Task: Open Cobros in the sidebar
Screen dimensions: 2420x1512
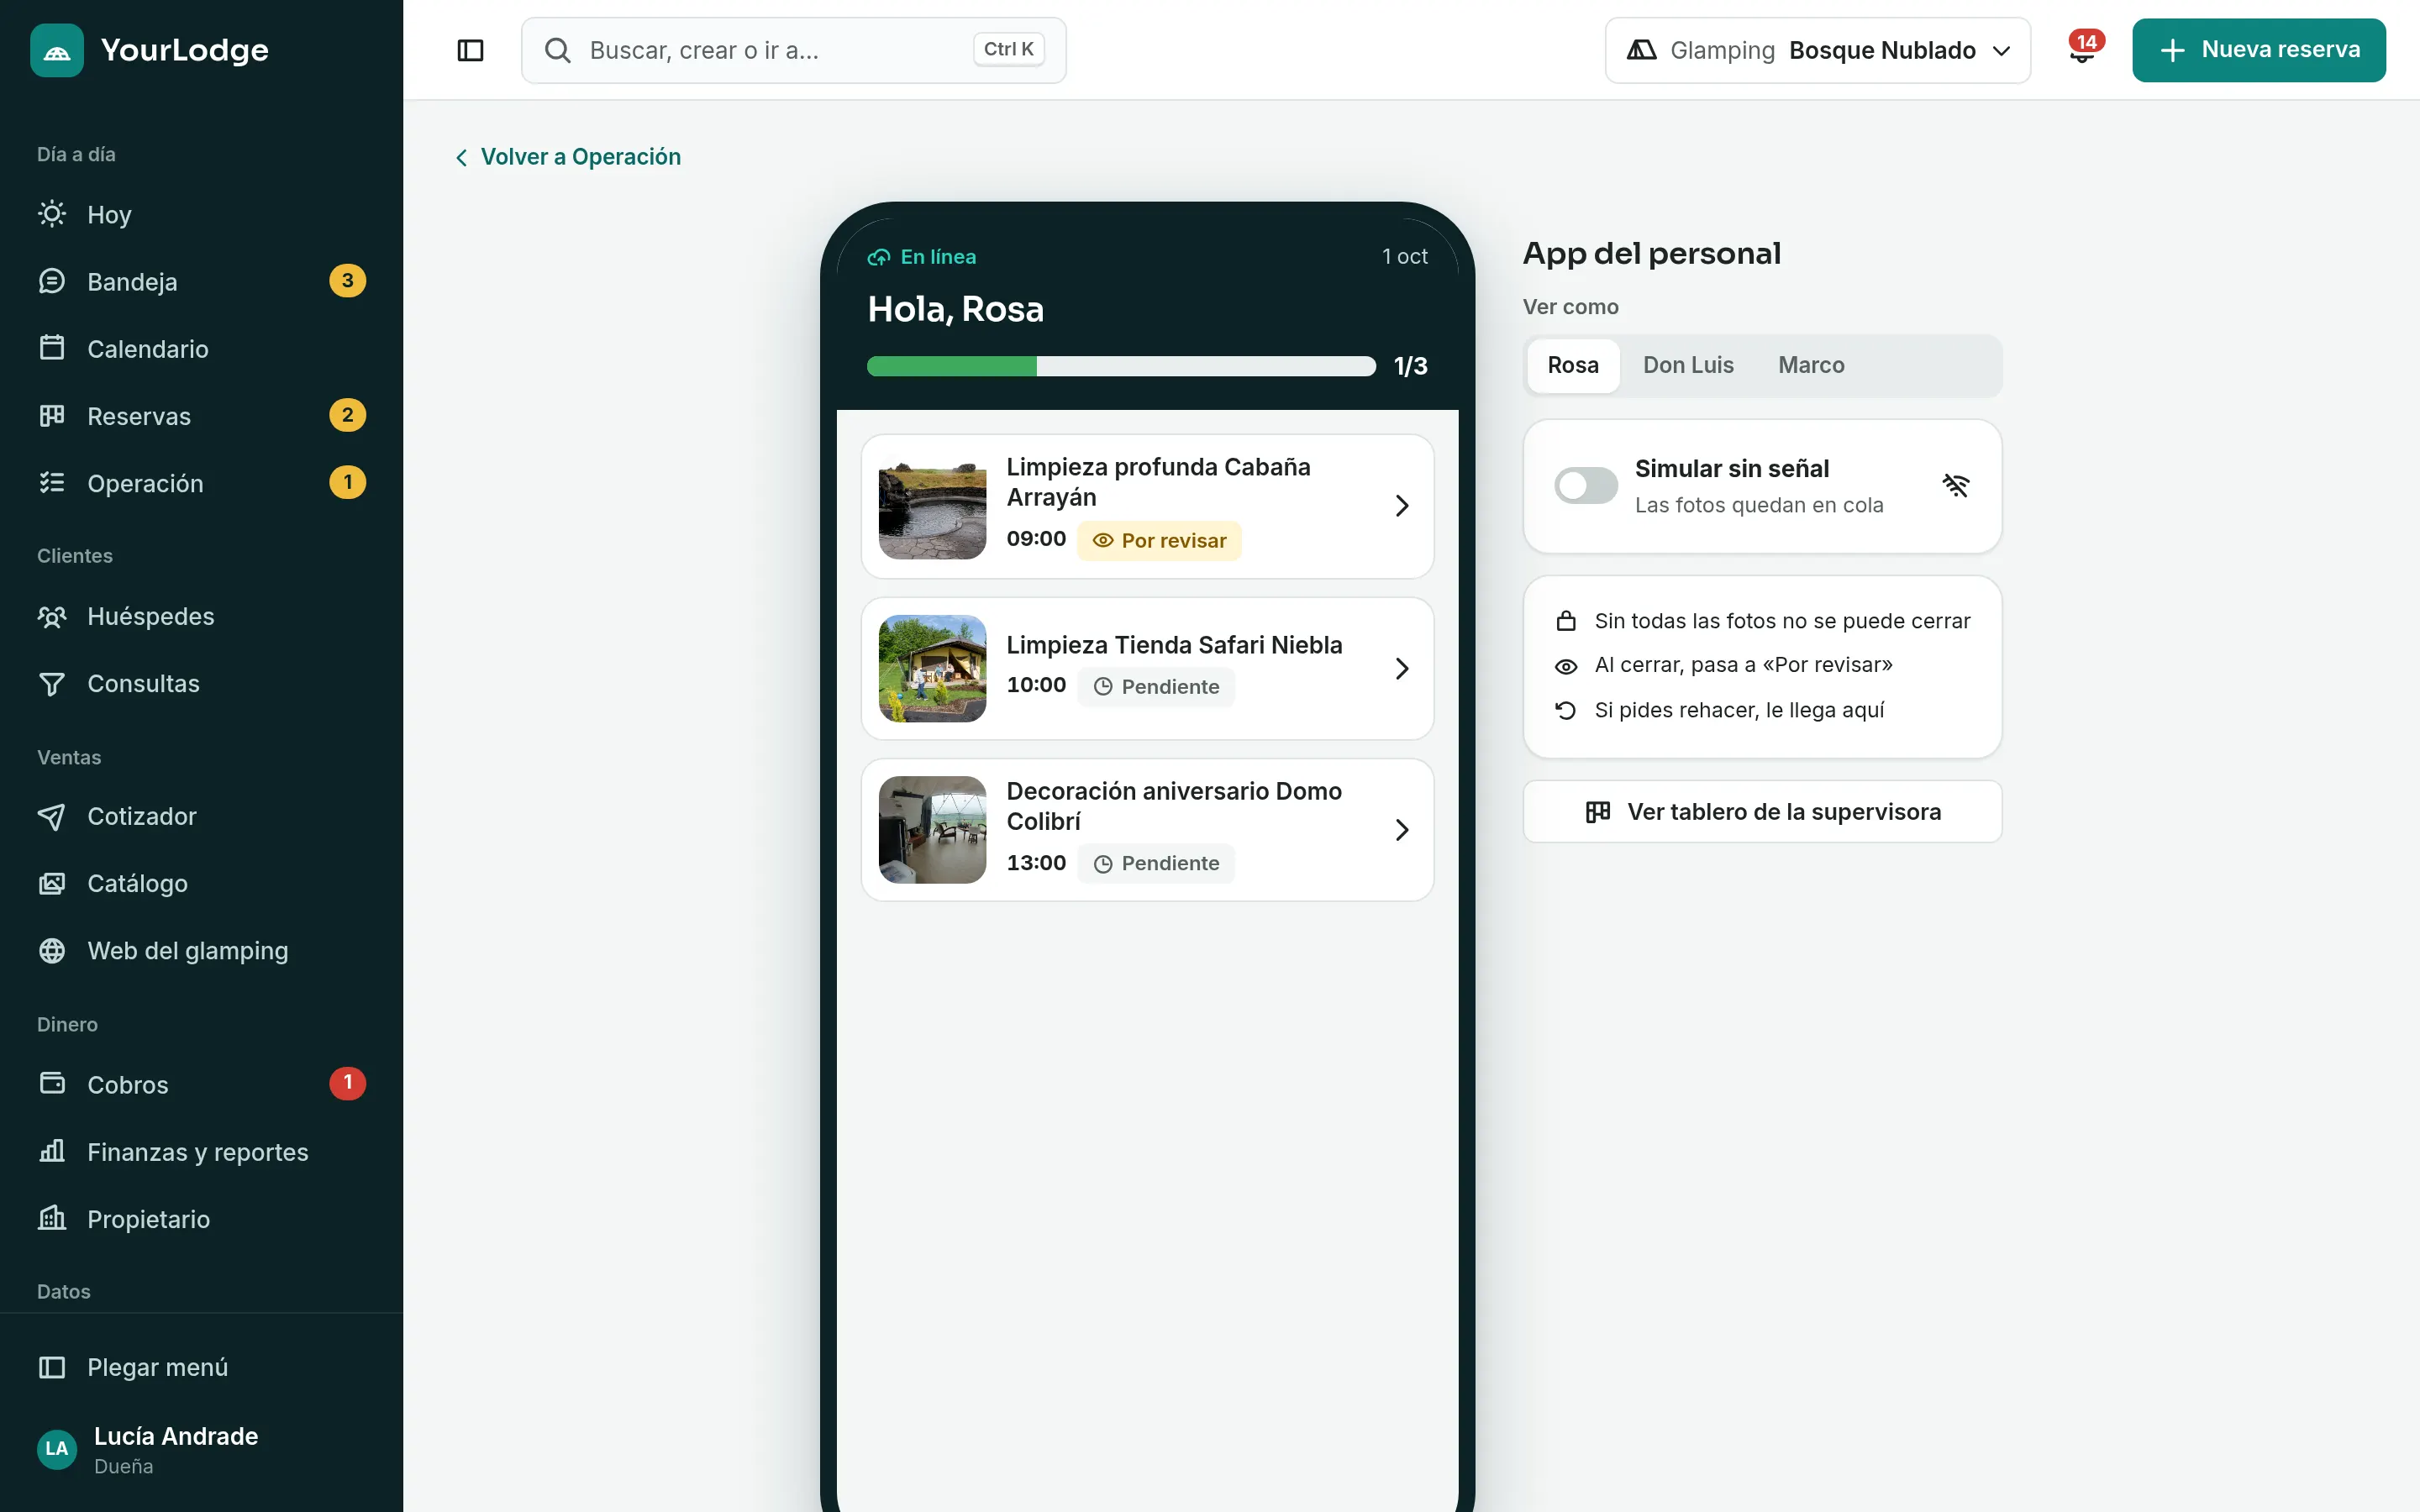Action: coord(201,1084)
